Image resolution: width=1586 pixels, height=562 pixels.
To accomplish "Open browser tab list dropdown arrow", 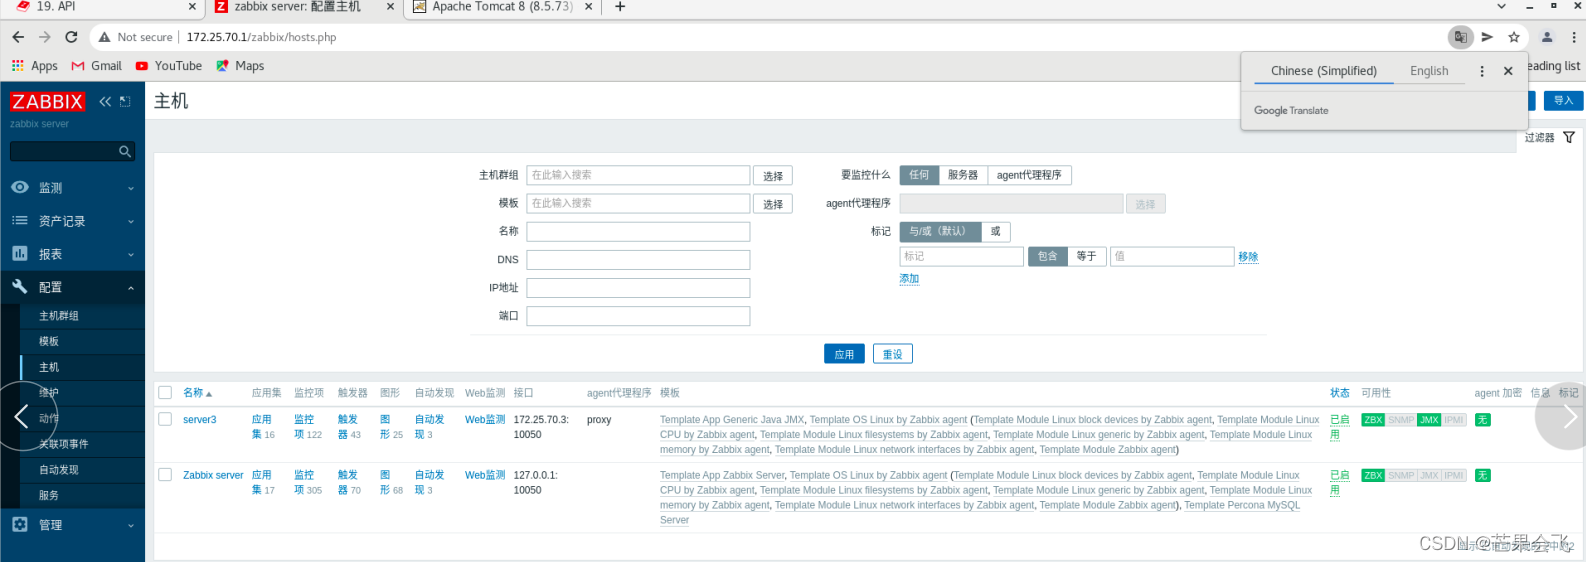I will click(x=1501, y=7).
